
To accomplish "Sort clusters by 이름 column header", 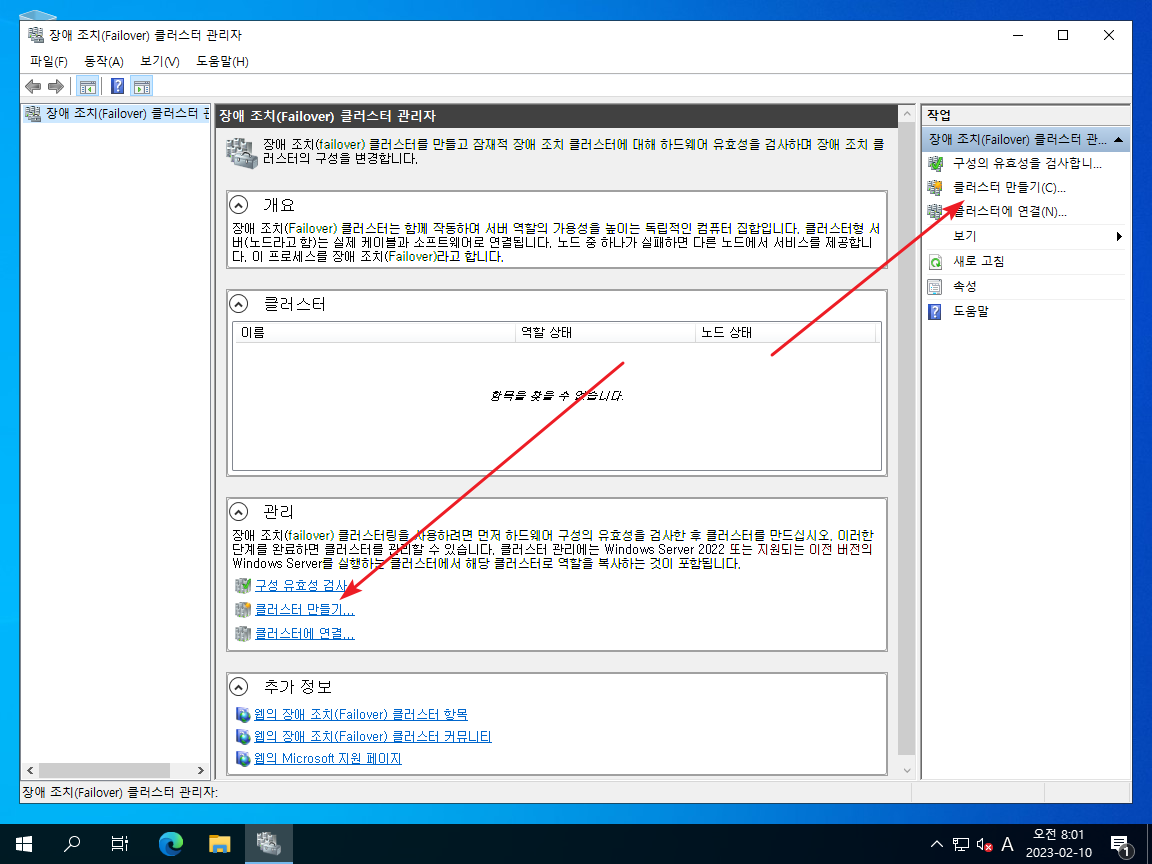I will click(x=374, y=332).
